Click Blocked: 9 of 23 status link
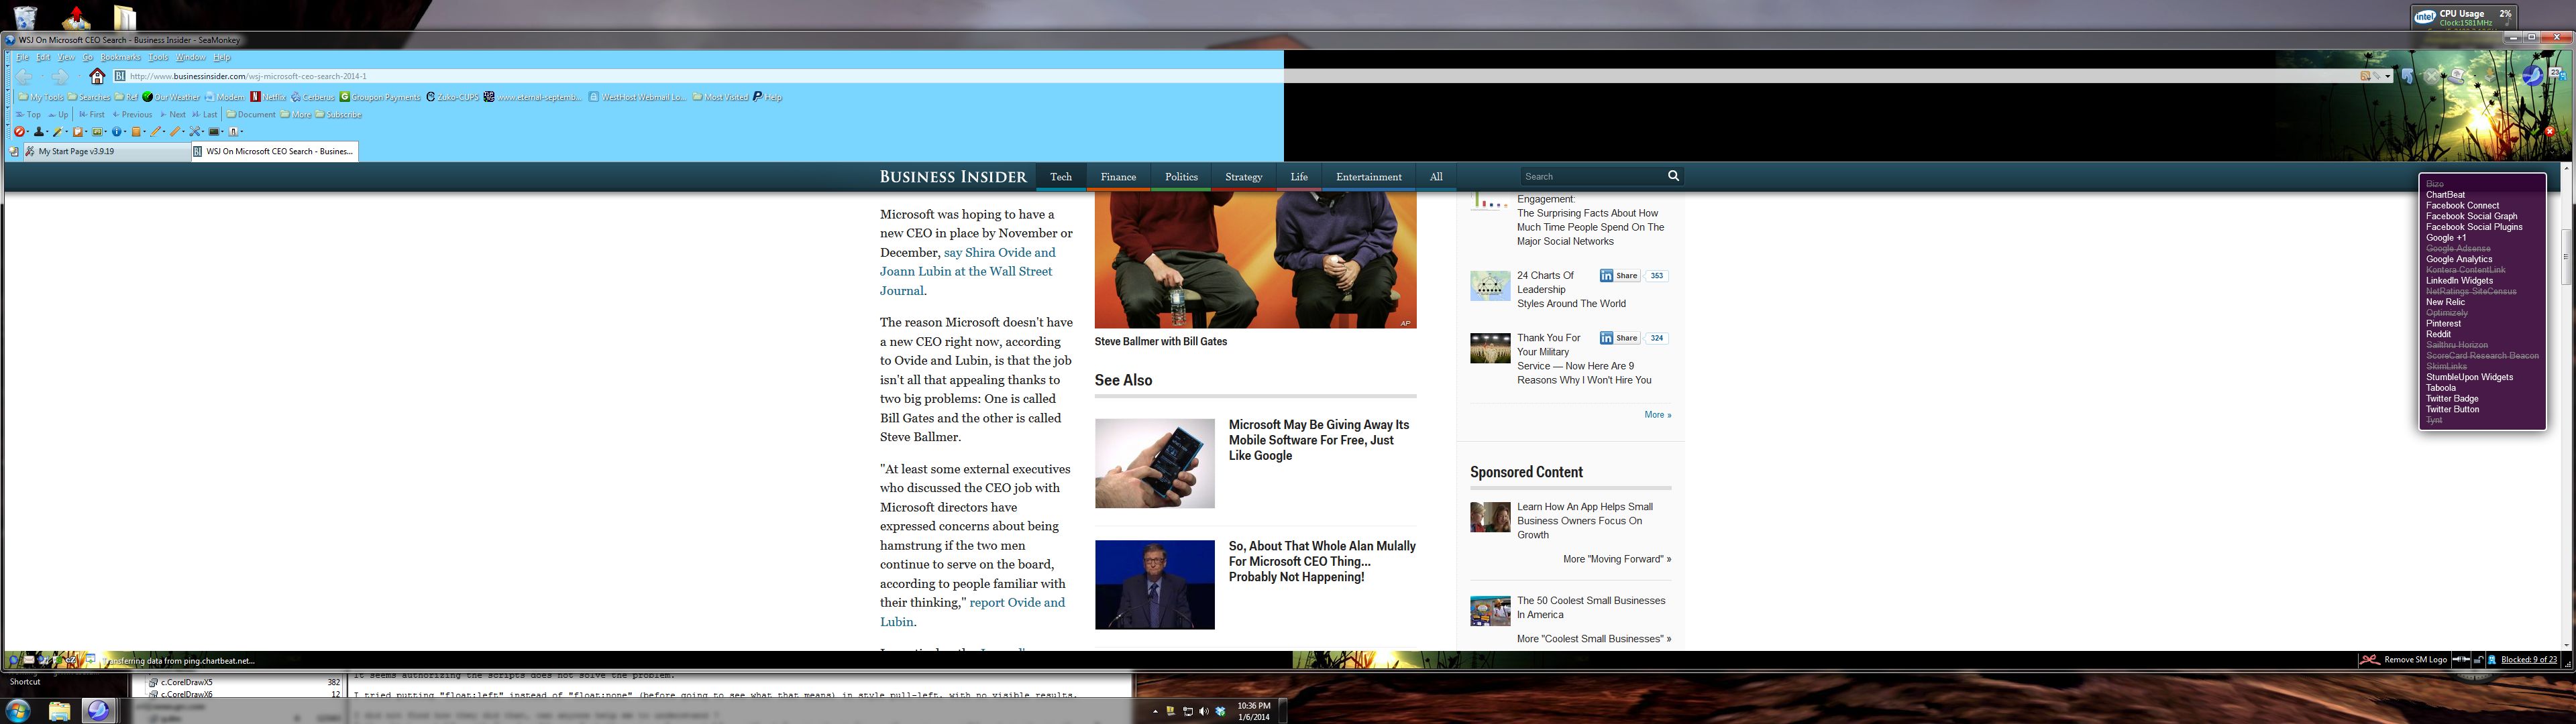The image size is (2576, 724). [x=2528, y=660]
